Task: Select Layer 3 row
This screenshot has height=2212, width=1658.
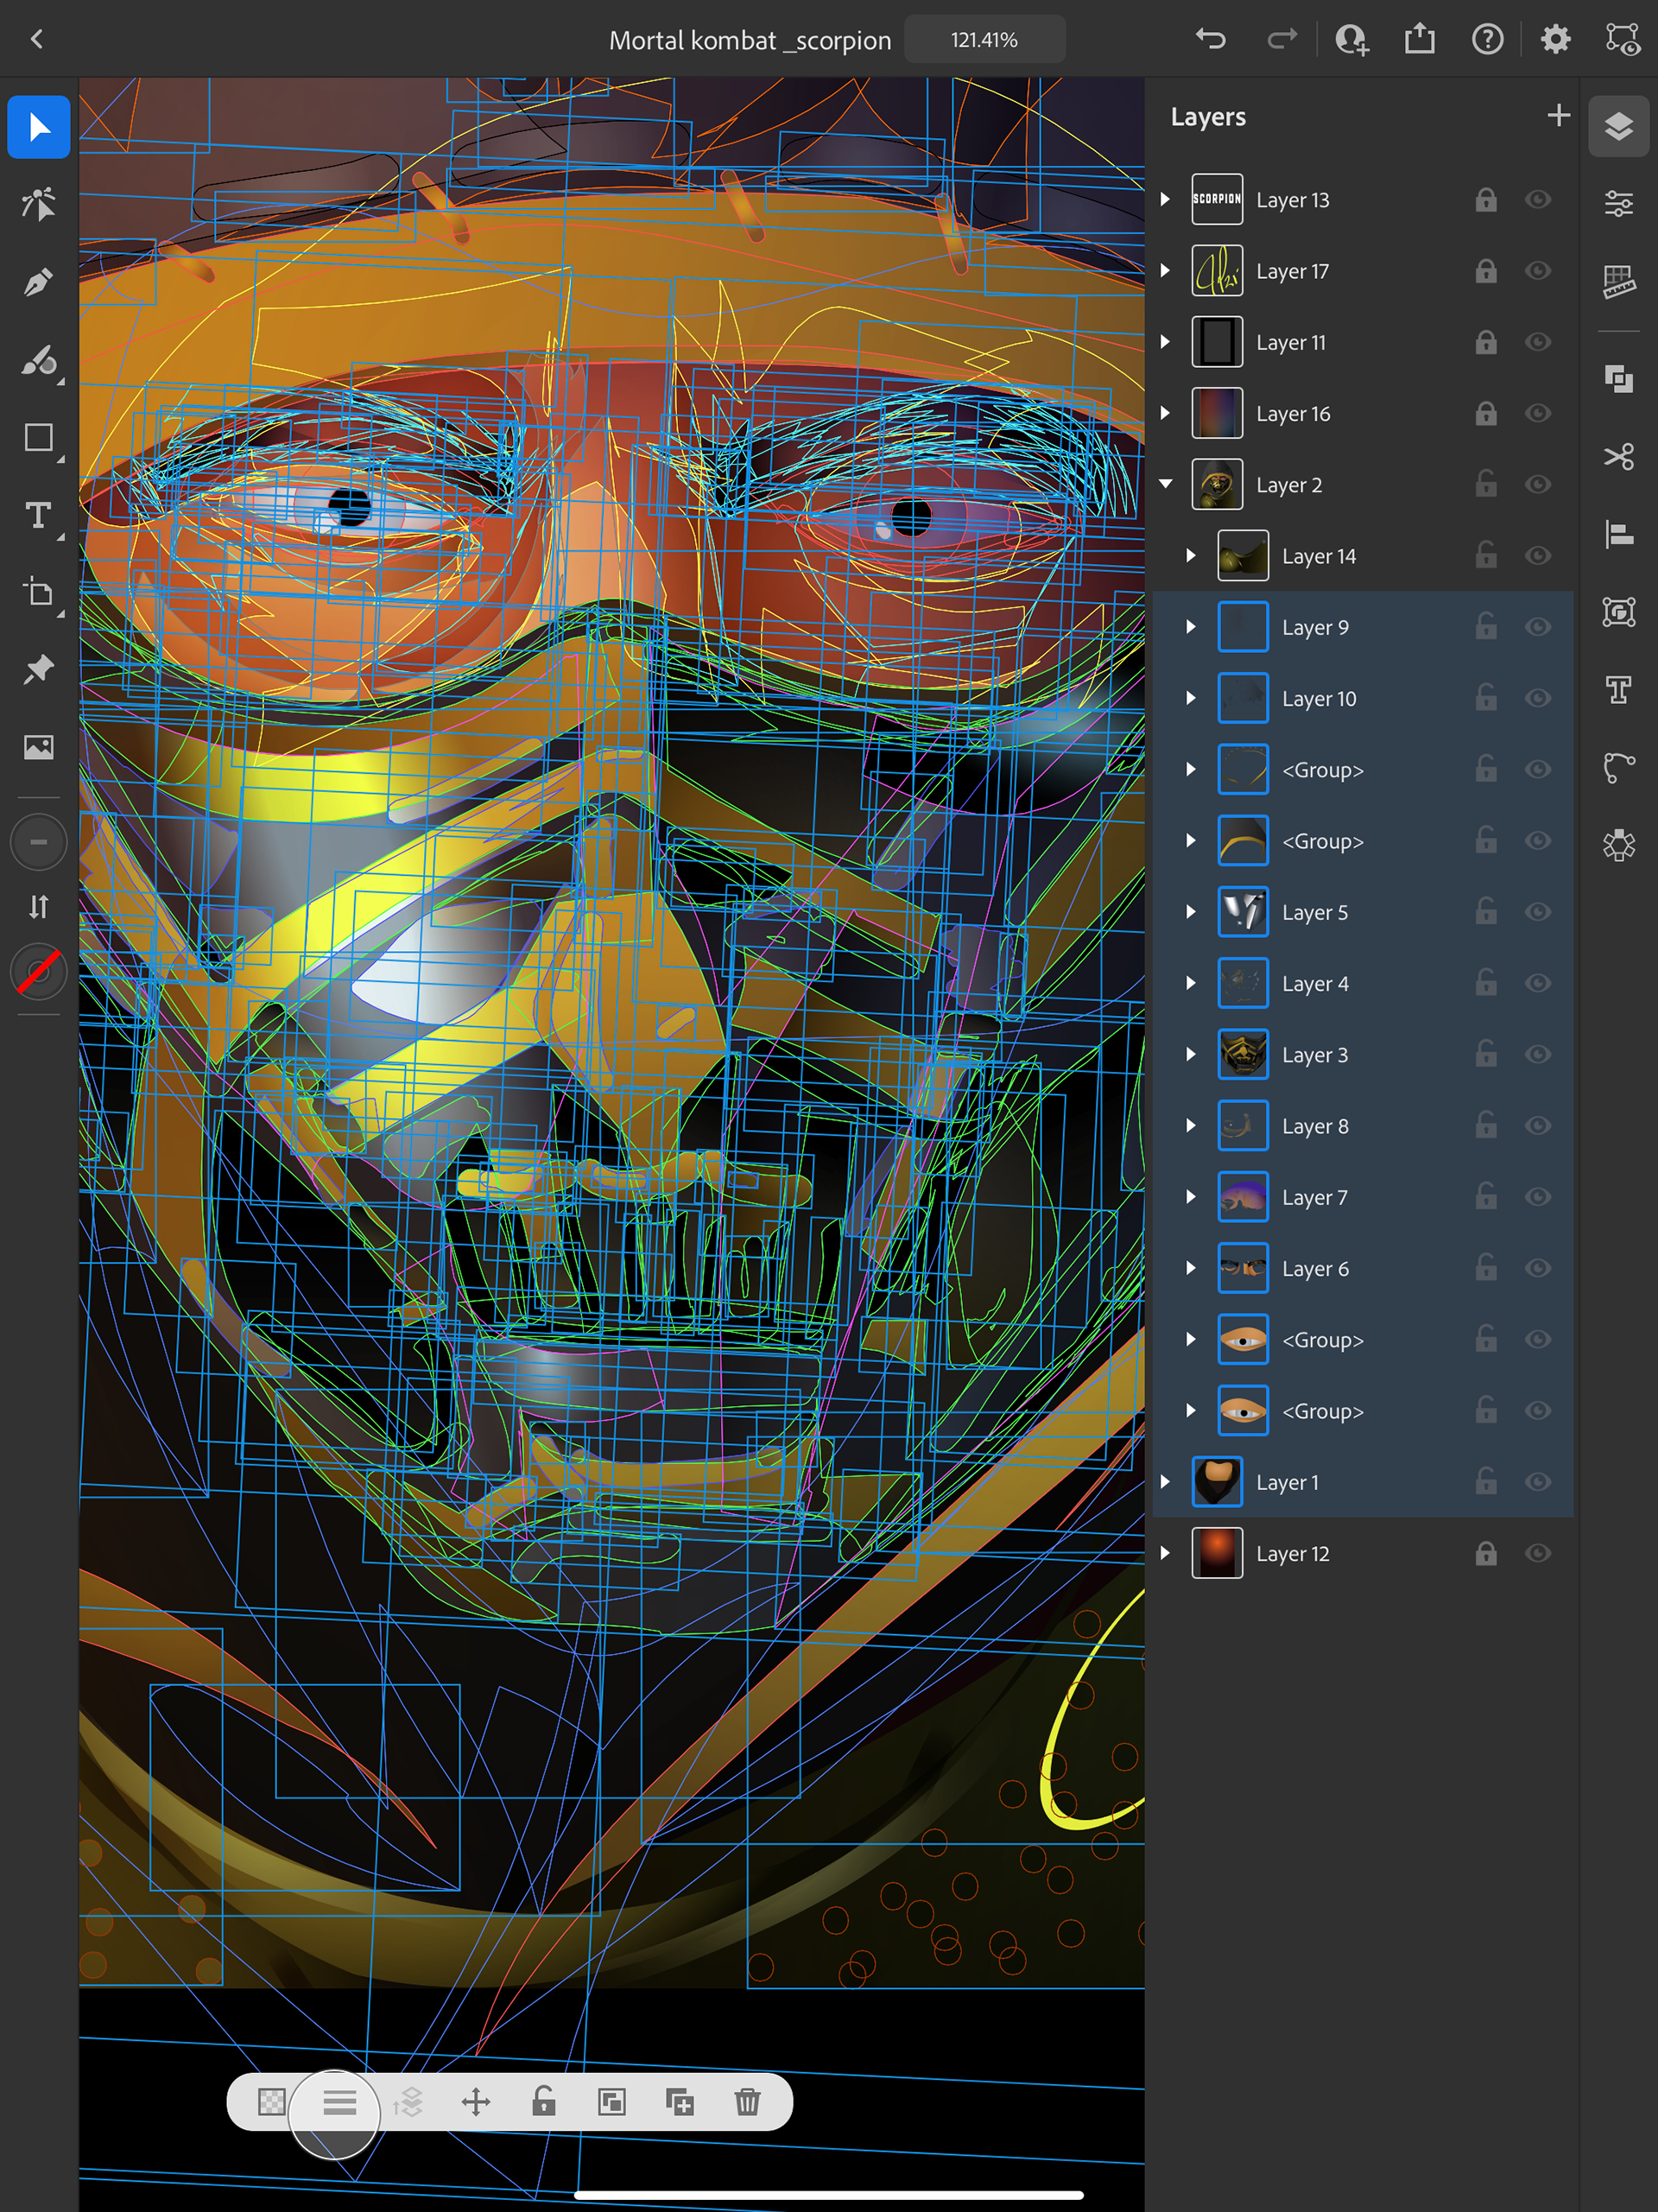Action: point(1314,1055)
